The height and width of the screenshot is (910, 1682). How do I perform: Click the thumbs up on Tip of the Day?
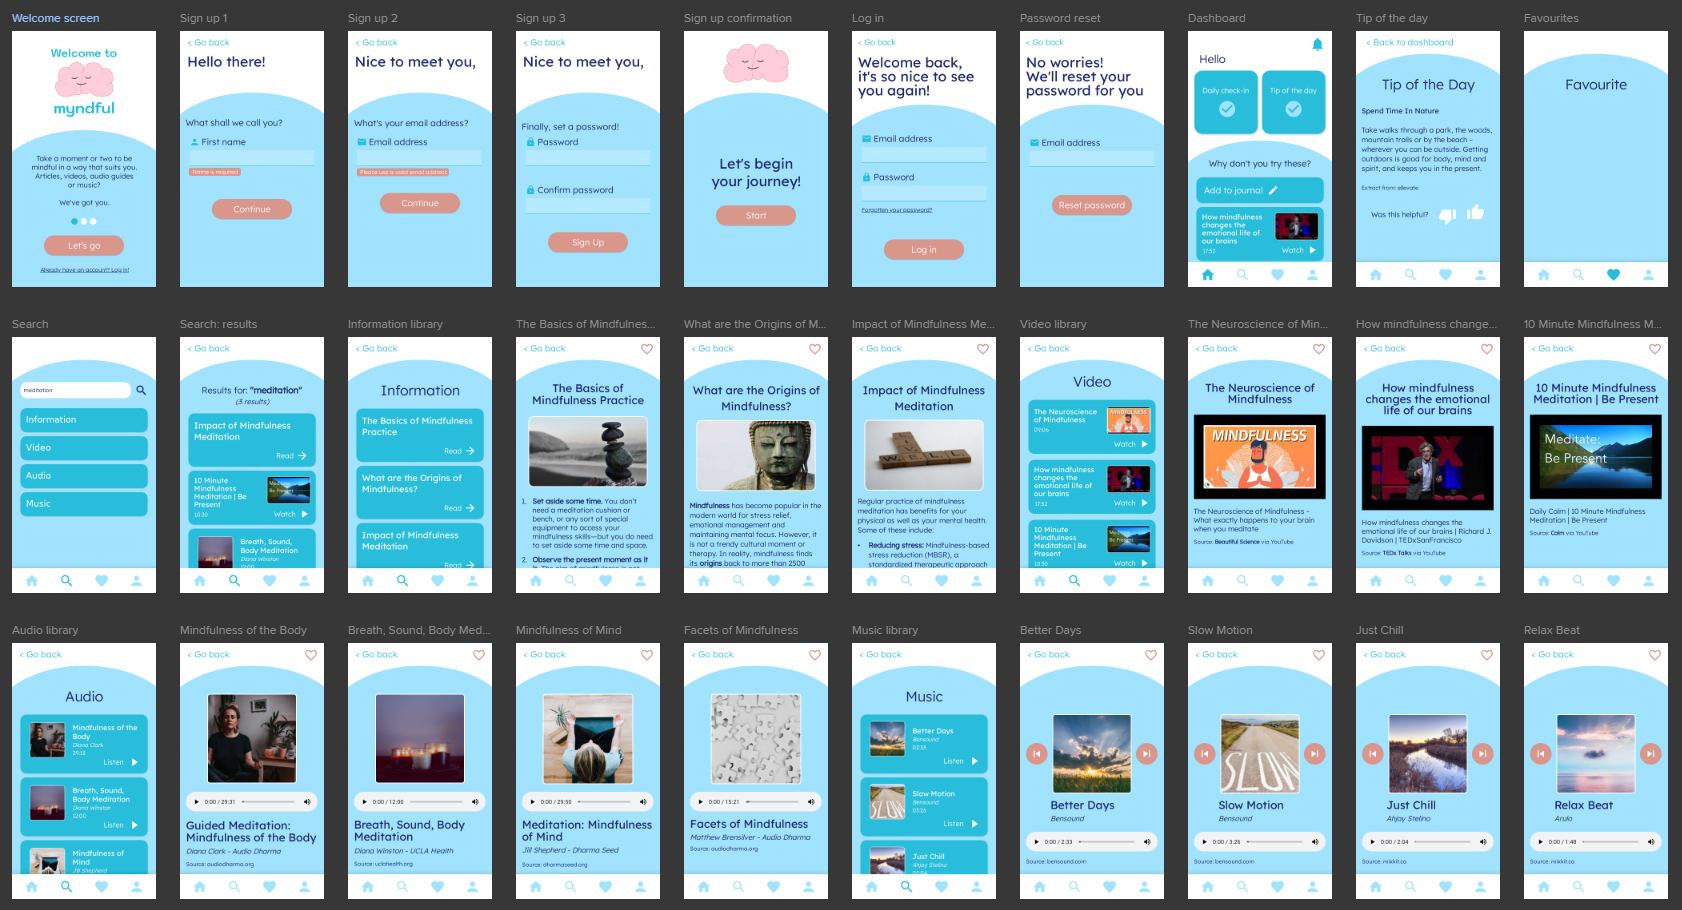point(1475,214)
